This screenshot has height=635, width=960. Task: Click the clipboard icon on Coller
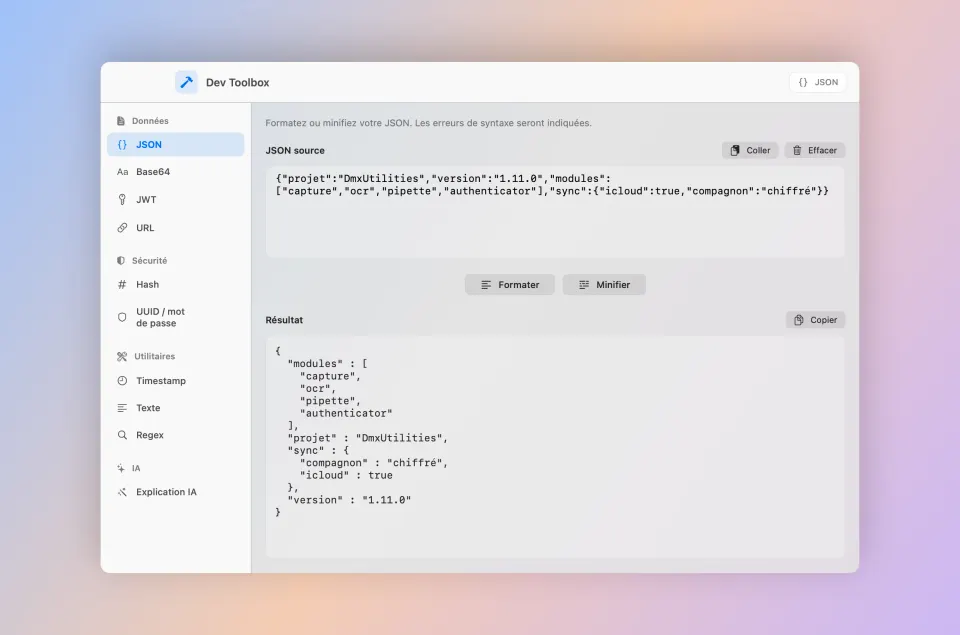click(x=735, y=151)
